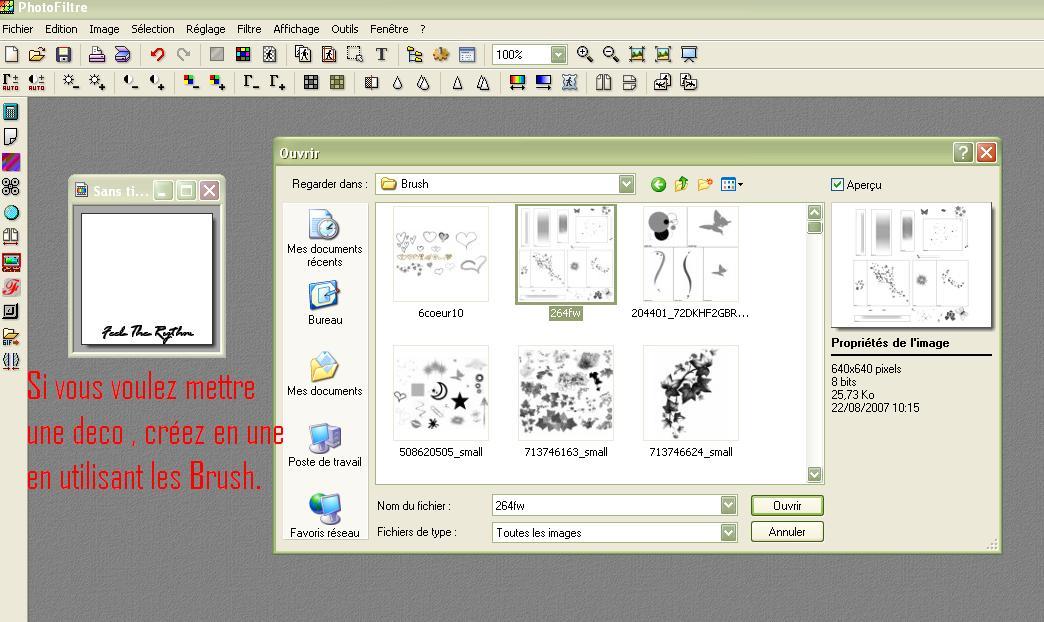Click the printer icon

(97, 55)
